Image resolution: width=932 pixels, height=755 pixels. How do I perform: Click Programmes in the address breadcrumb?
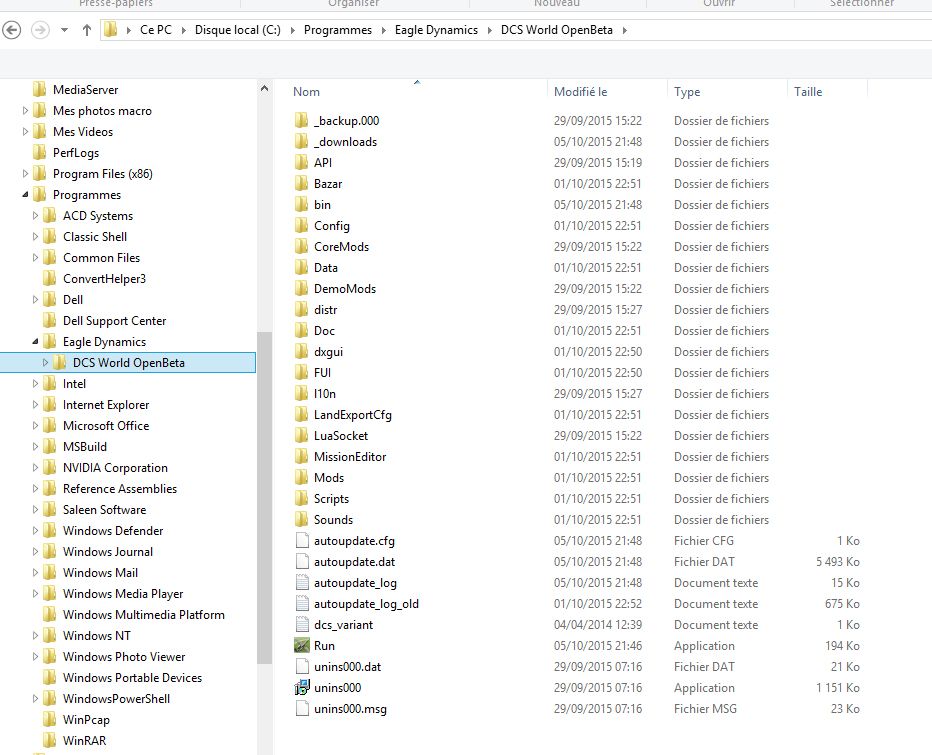[x=337, y=30]
